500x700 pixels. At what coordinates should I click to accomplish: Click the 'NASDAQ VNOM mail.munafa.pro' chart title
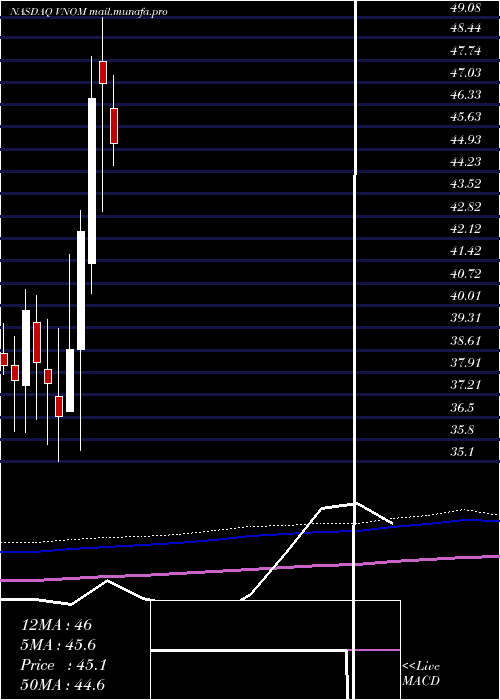[x=88, y=12]
